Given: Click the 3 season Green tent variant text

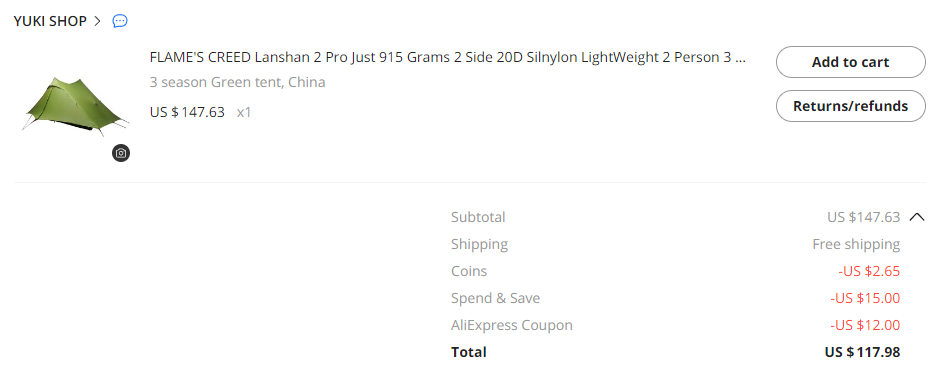Looking at the screenshot, I should (x=237, y=82).
